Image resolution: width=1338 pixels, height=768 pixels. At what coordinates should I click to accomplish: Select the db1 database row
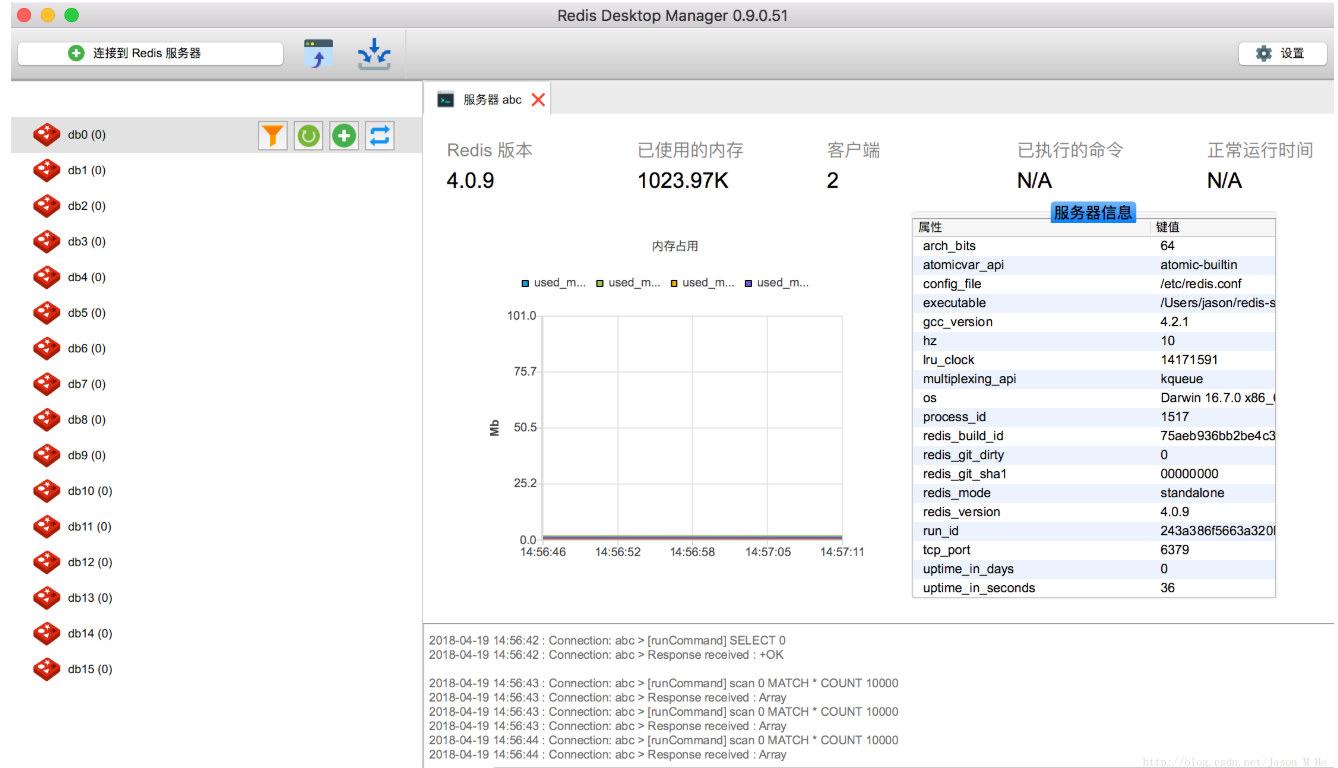coord(217,170)
